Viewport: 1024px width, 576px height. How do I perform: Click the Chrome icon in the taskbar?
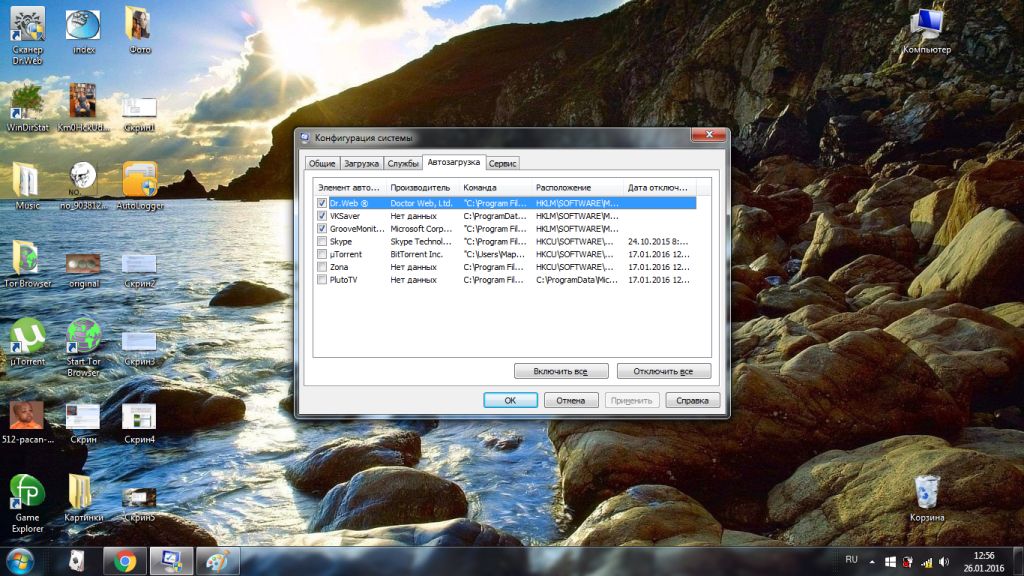tap(125, 561)
